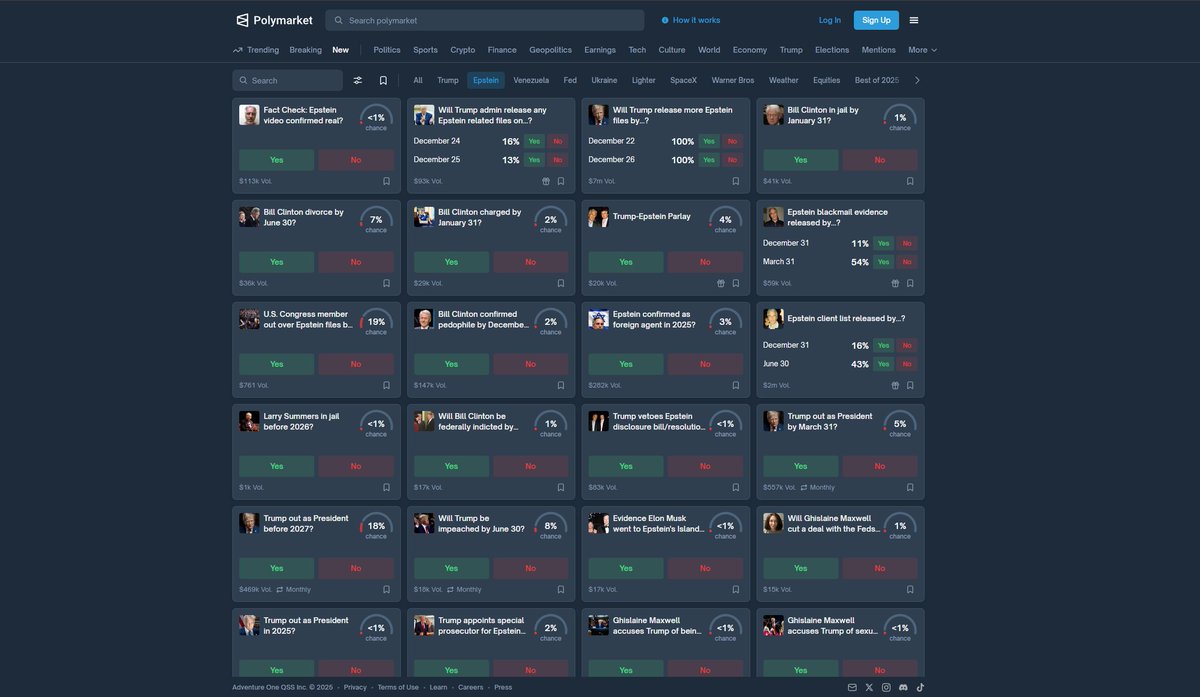Bookmark the Will Trump release more Epstein files market
1200x697 pixels.
click(x=736, y=181)
